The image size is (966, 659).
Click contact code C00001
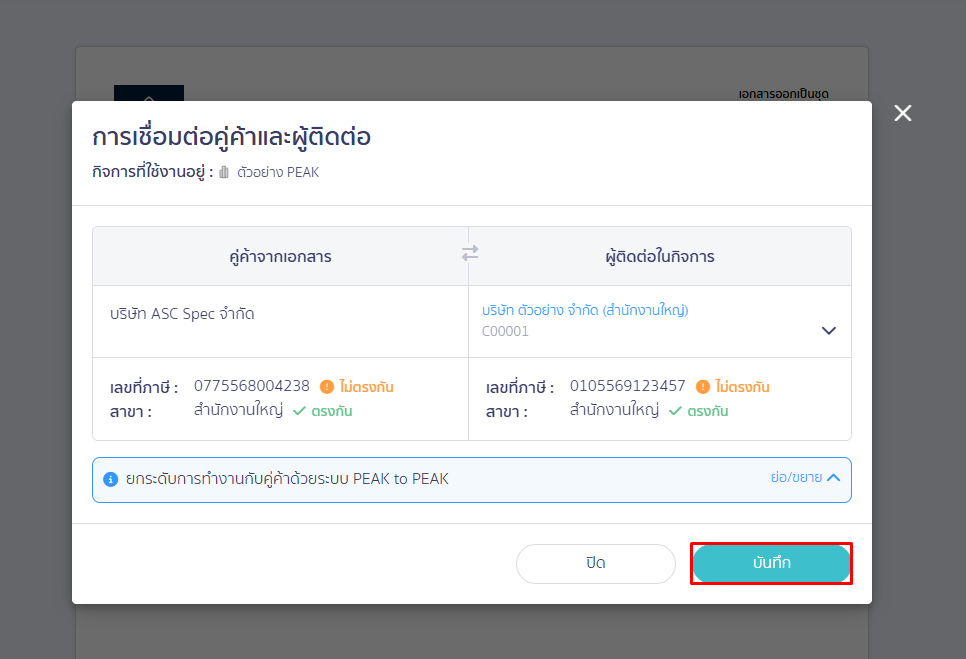pos(505,331)
